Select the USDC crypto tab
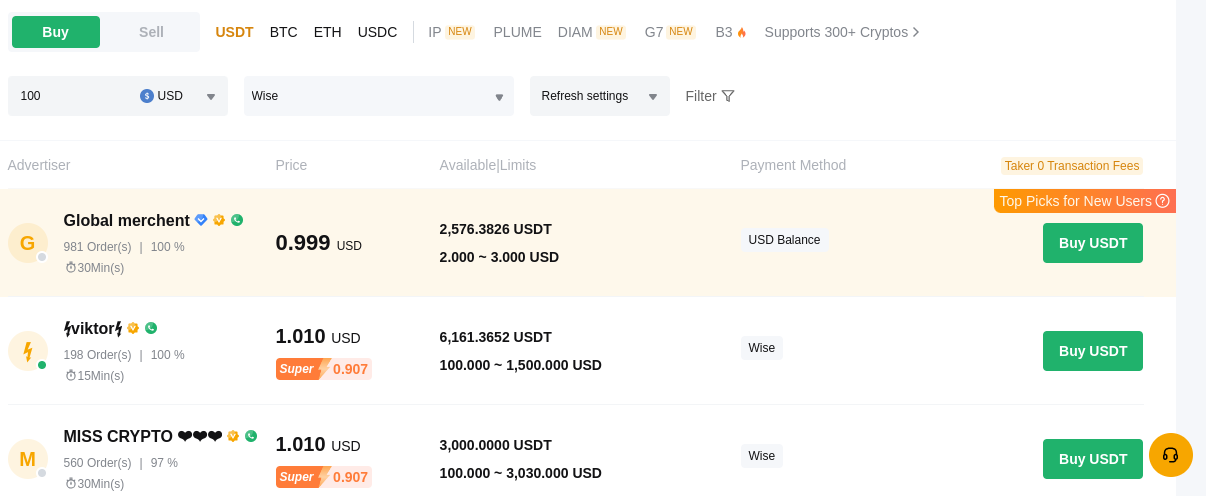The image size is (1206, 496). click(377, 32)
